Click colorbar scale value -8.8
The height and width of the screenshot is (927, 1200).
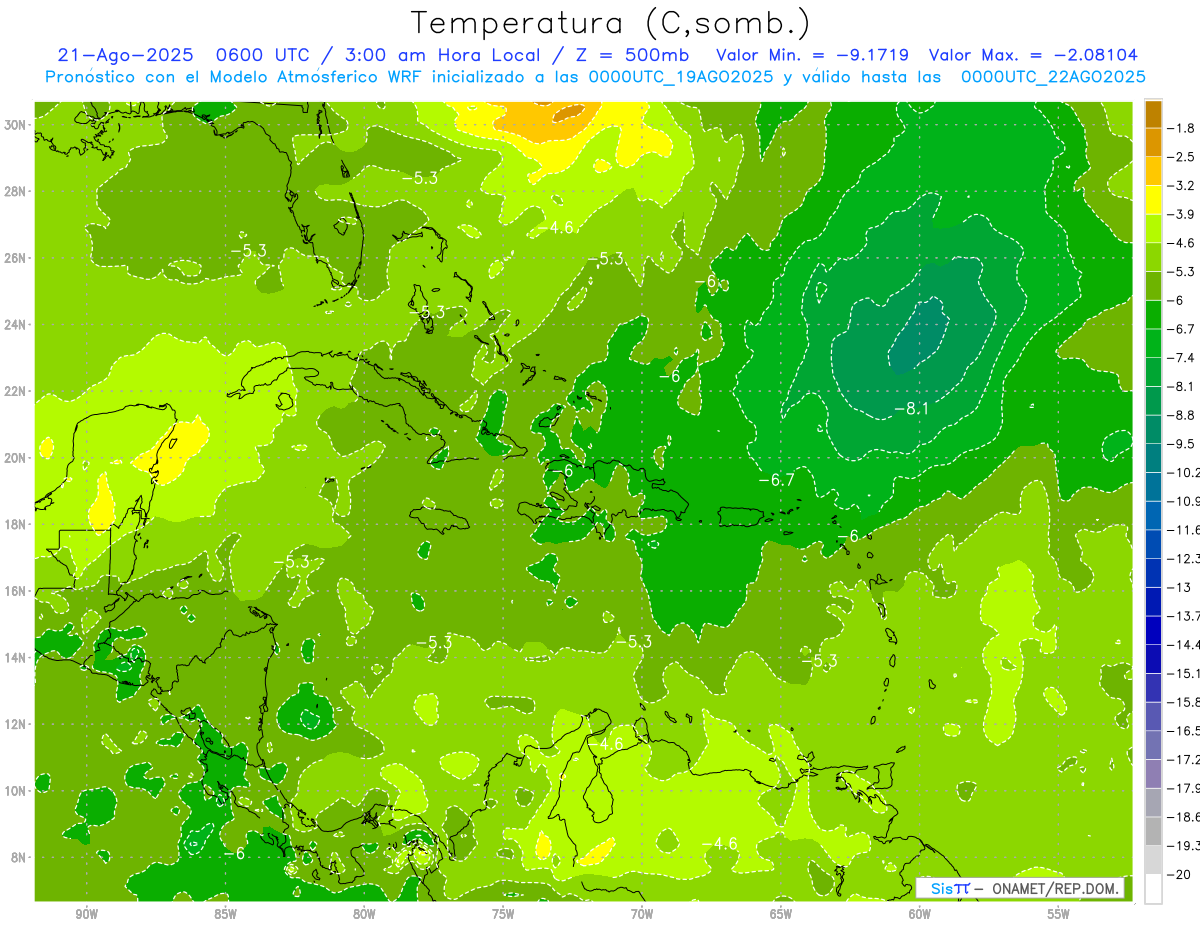(x=1183, y=415)
